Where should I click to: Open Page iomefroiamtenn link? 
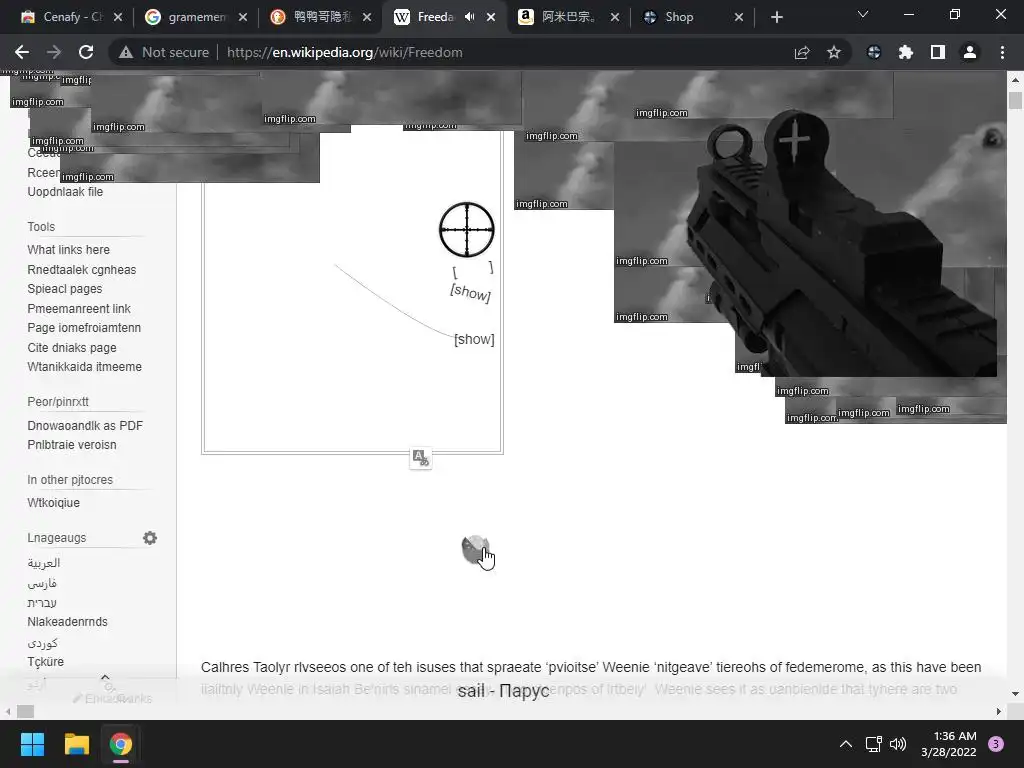pyautogui.click(x=84, y=327)
